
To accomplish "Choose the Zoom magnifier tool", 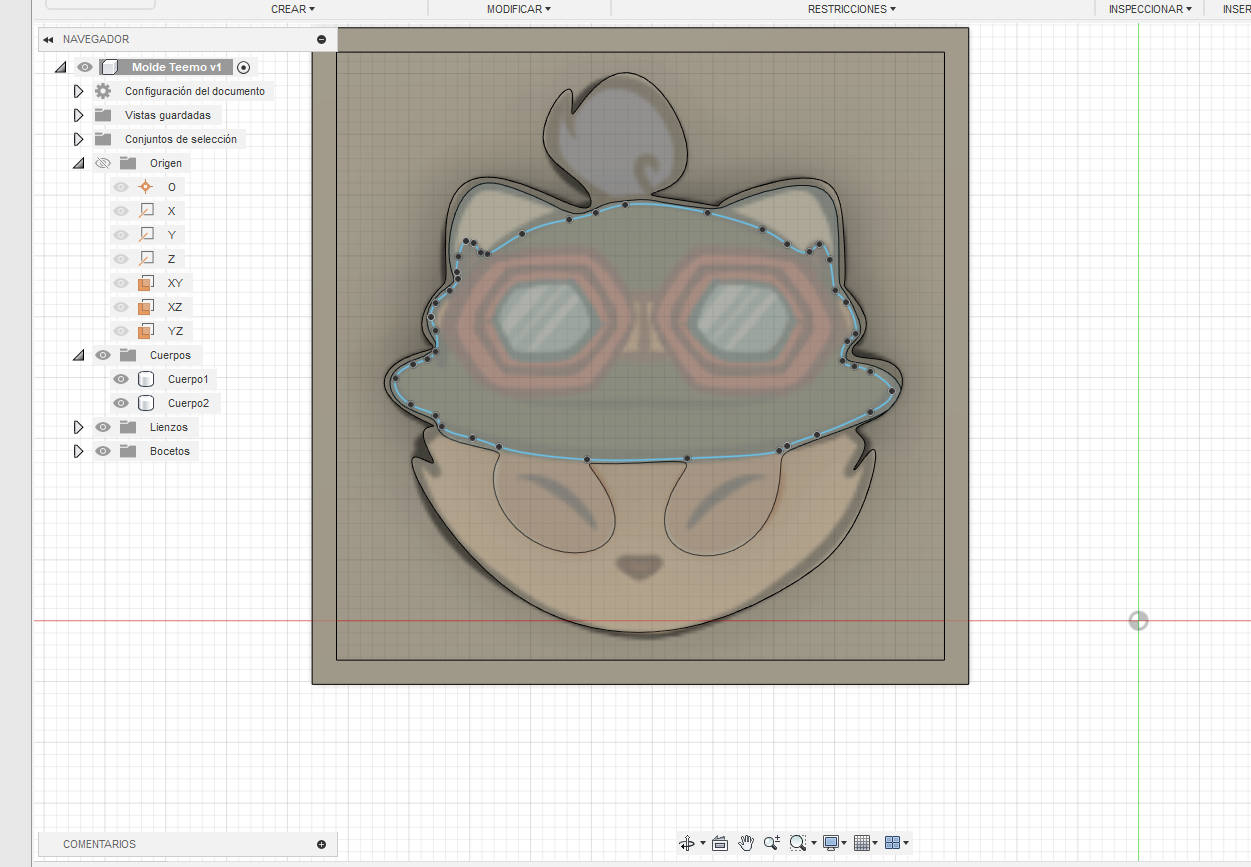I will tap(772, 843).
